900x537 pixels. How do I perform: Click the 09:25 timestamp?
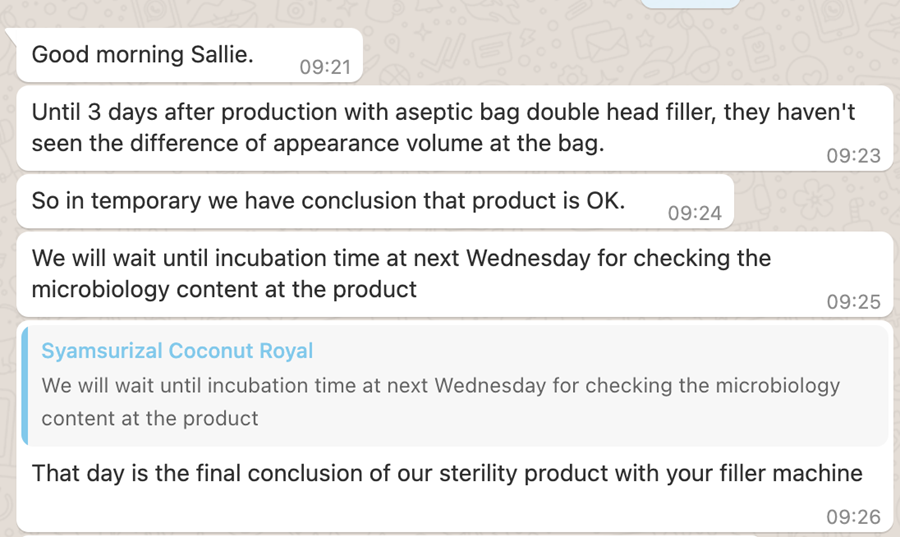coord(853,302)
